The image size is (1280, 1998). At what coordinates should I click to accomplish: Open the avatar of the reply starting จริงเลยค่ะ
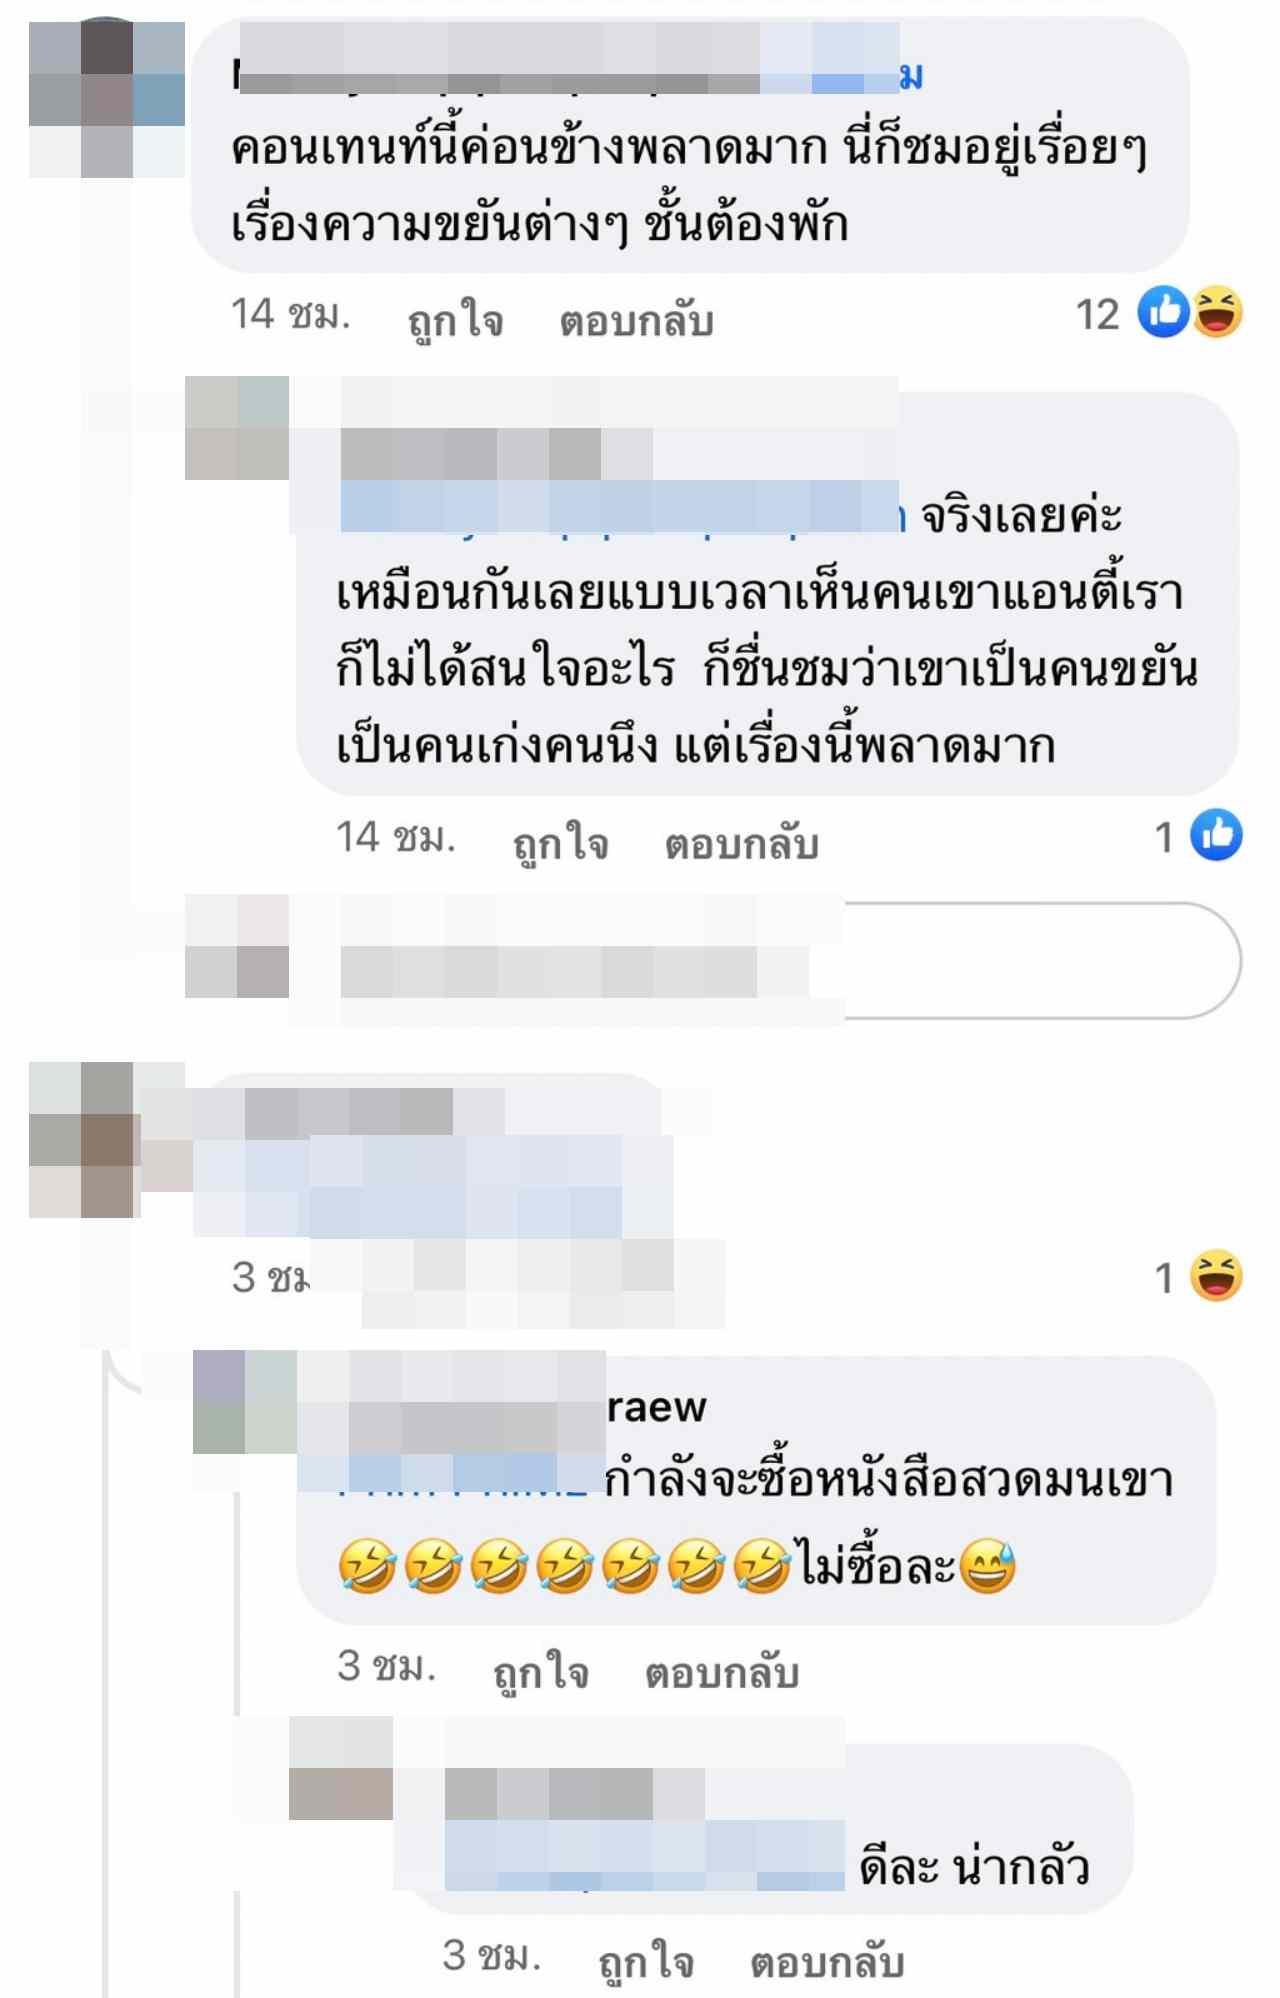[x=237, y=428]
